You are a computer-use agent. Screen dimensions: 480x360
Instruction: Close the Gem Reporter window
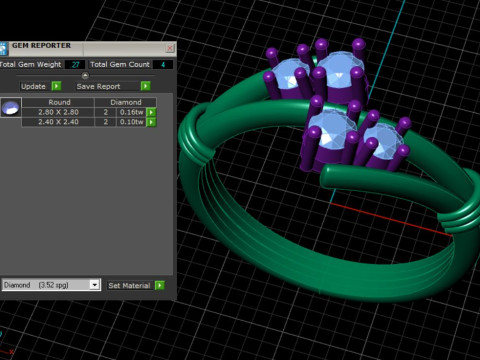click(170, 48)
